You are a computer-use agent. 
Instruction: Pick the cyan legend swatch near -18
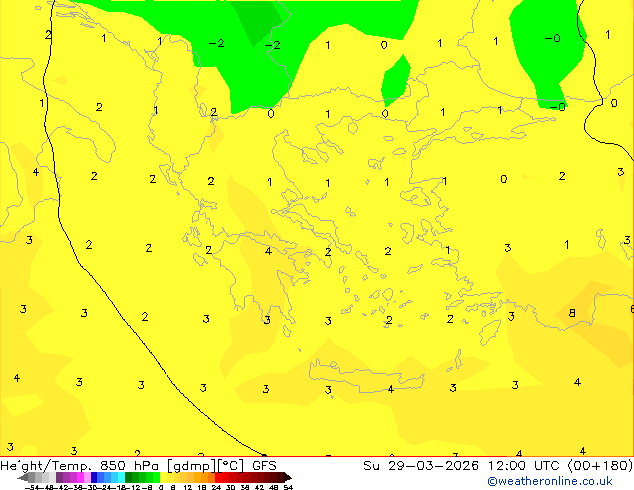(121, 477)
